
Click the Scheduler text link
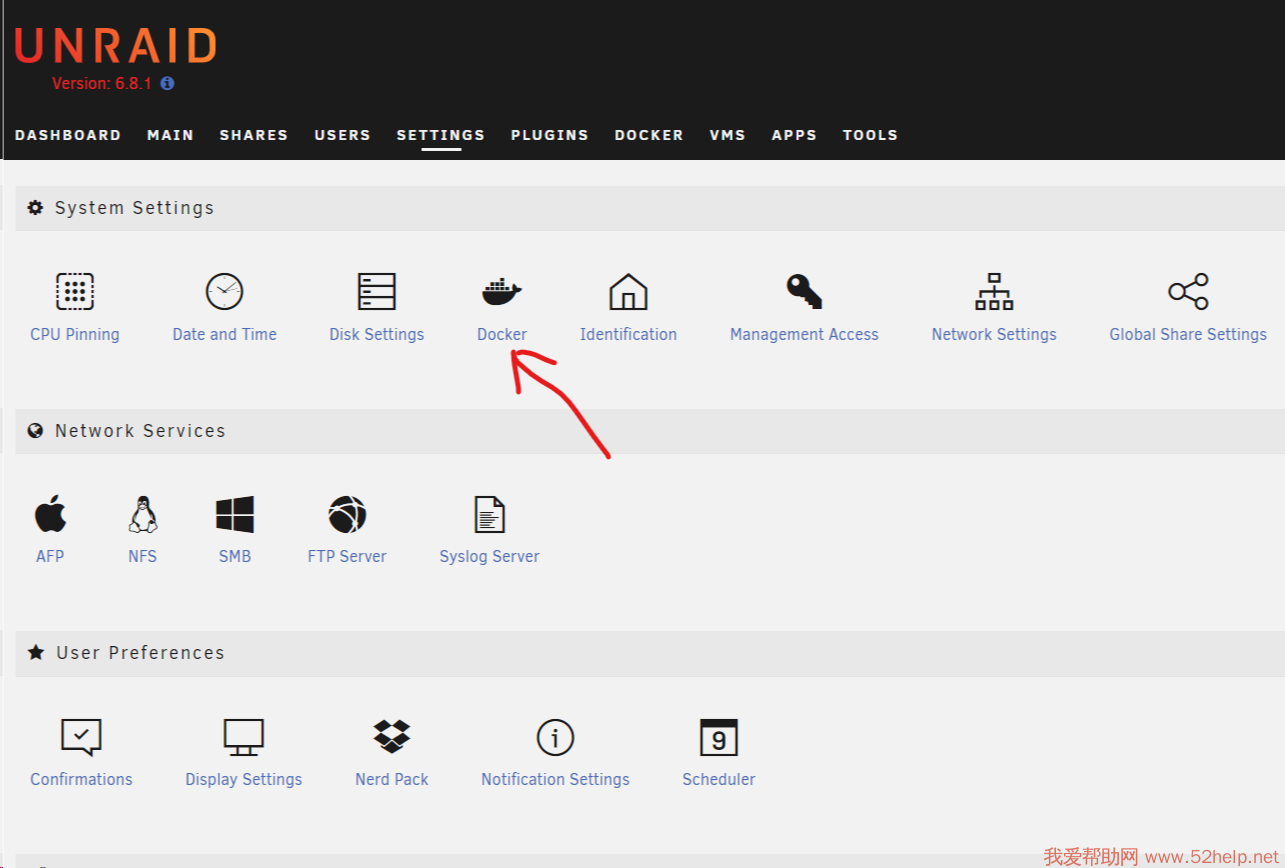718,779
